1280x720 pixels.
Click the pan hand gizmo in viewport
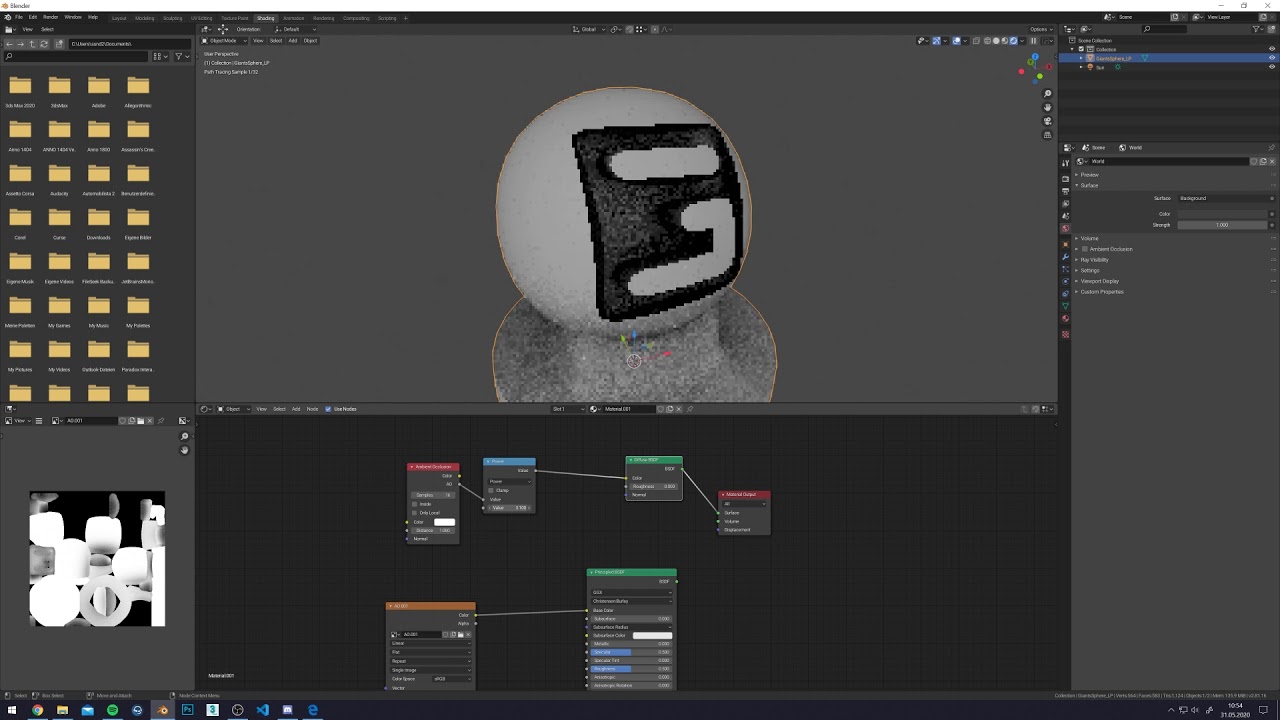coord(1047,107)
